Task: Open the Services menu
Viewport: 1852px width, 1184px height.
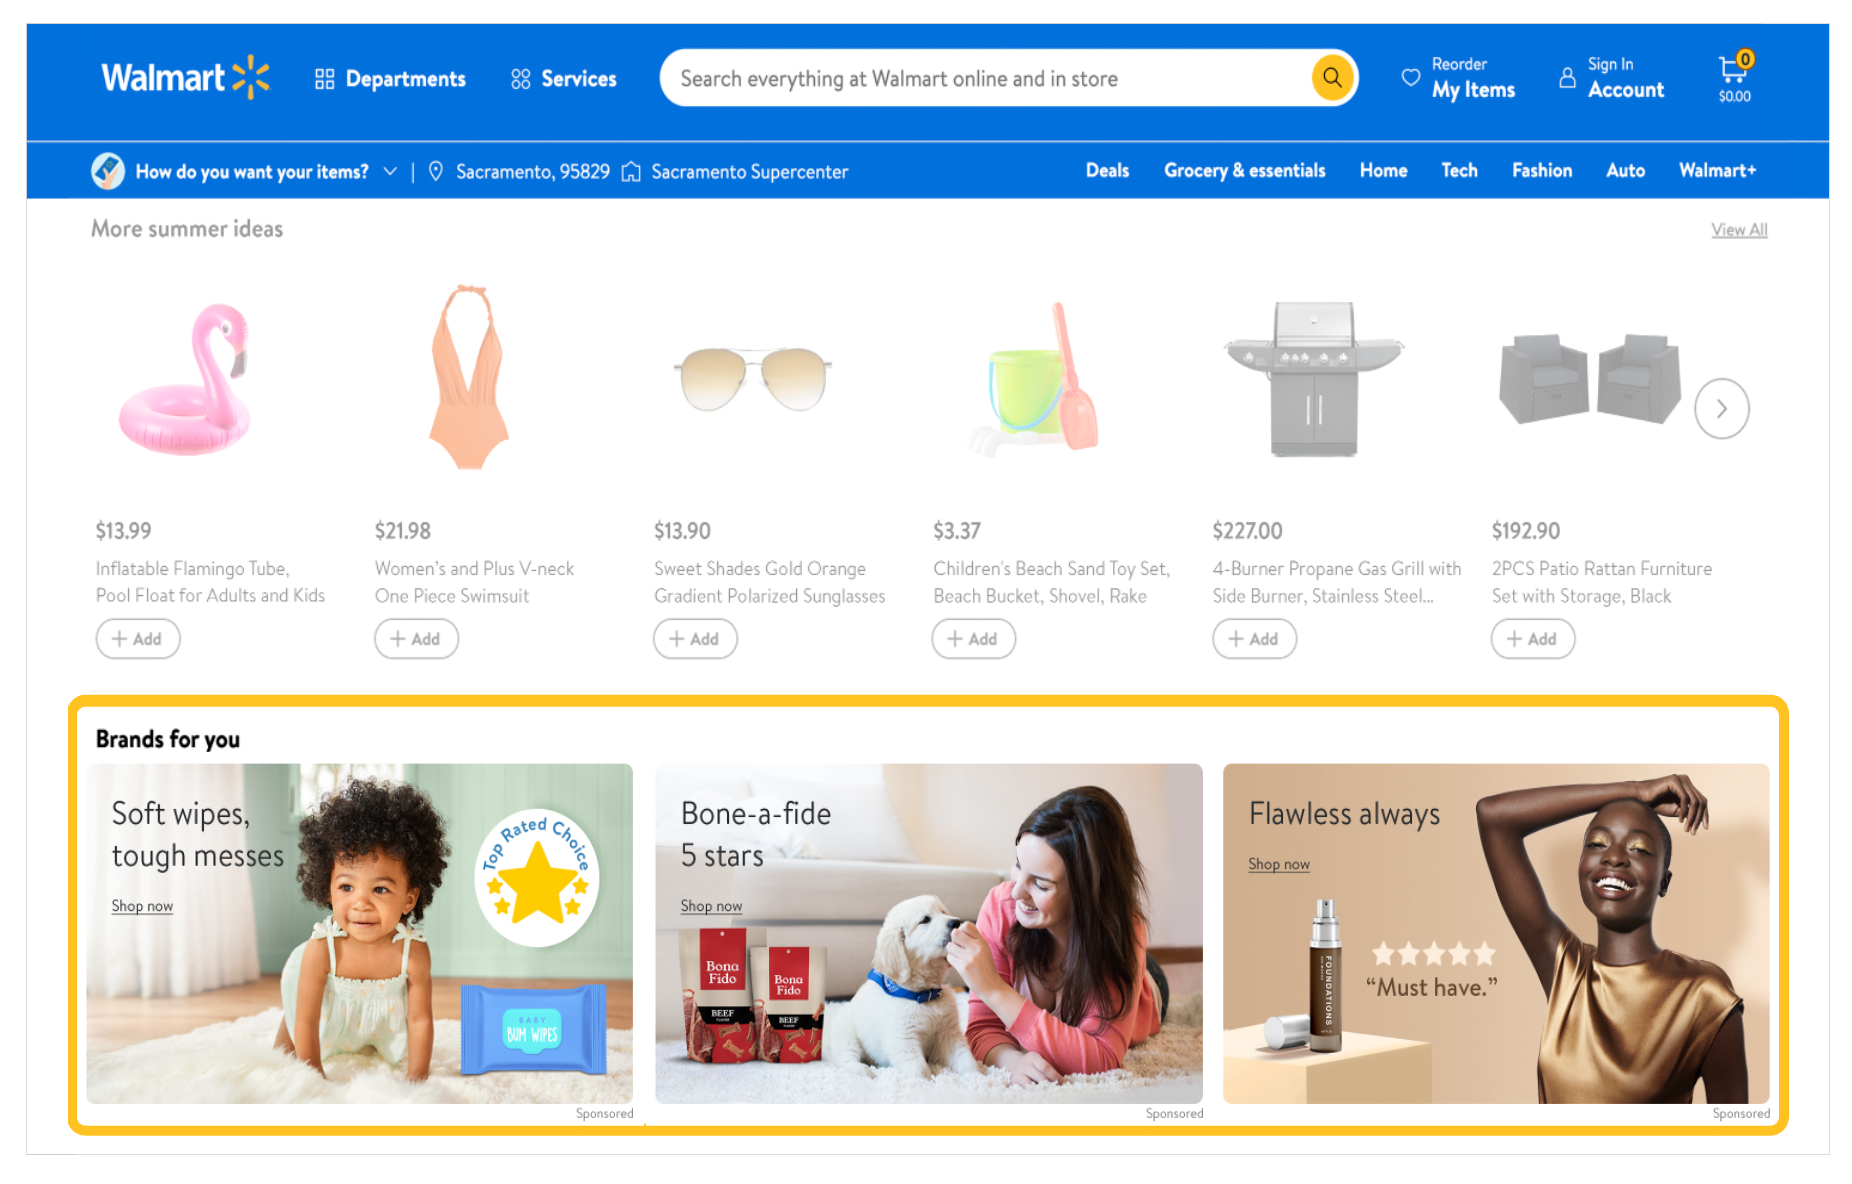Action: pos(564,79)
